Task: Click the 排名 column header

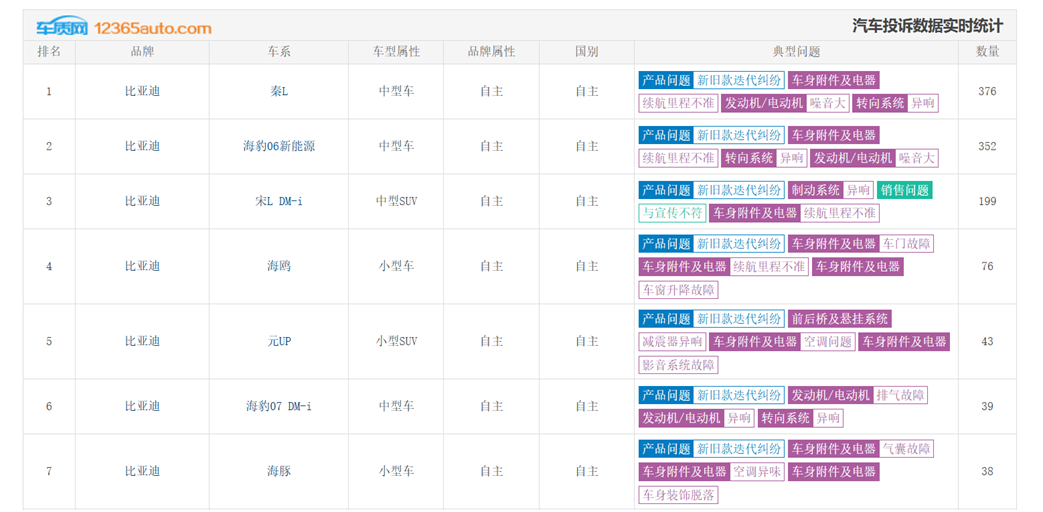Action: (49, 52)
